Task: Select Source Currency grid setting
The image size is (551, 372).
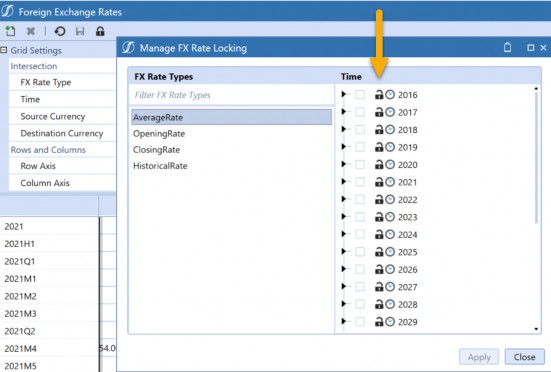Action: click(62, 116)
